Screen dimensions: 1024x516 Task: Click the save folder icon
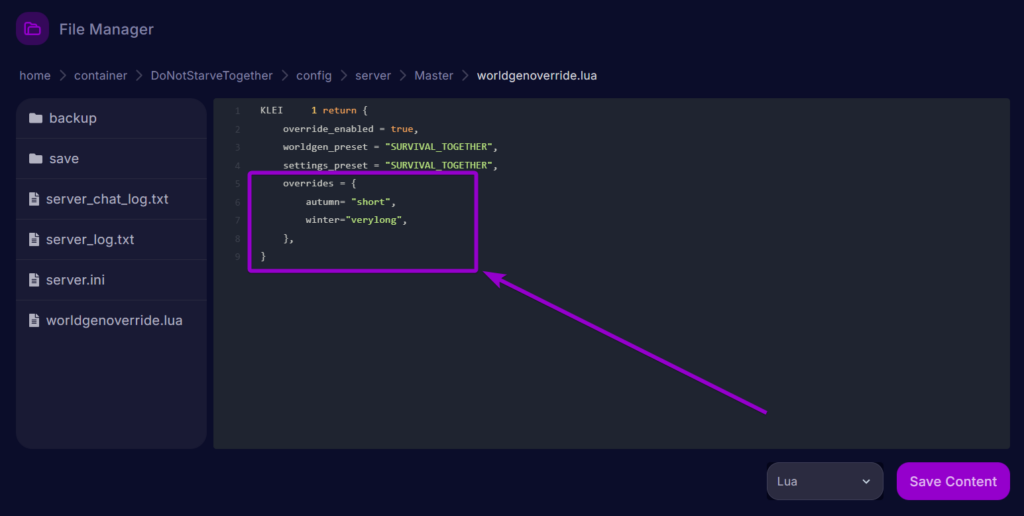tap(36, 159)
